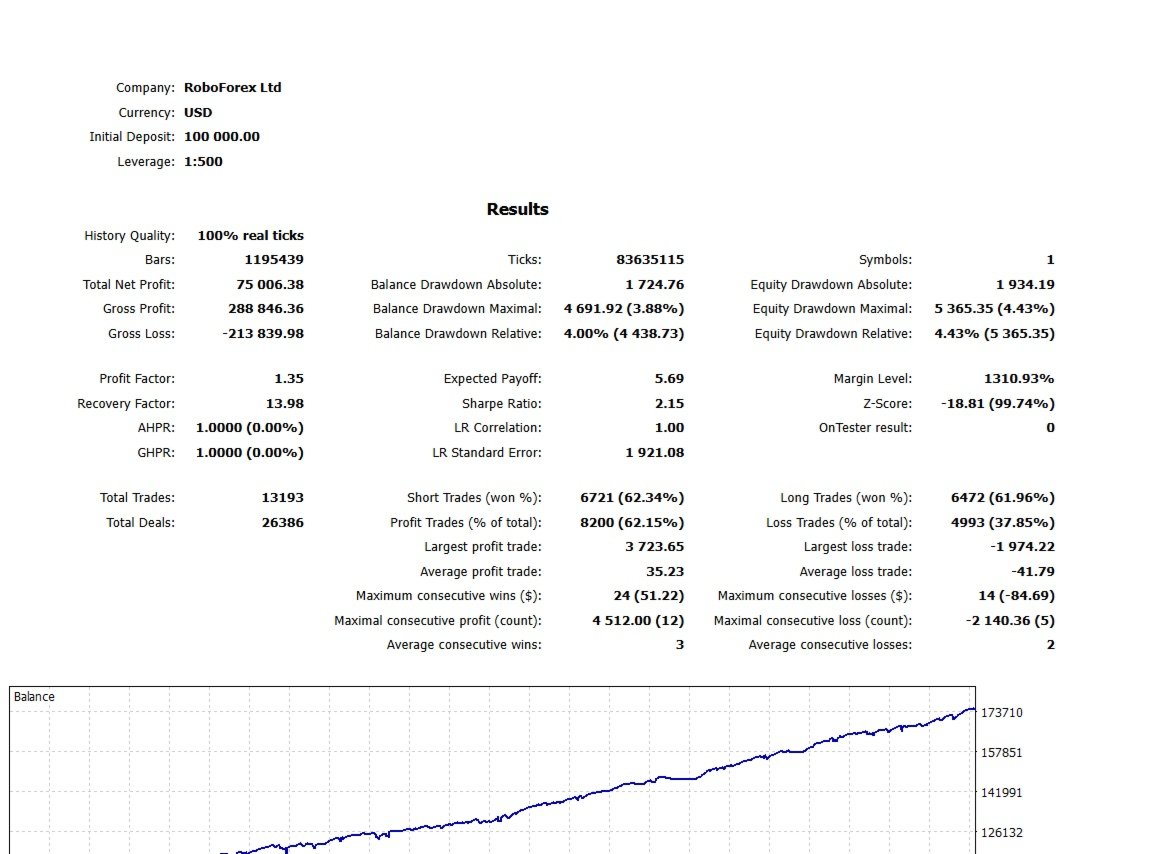
Task: Click Short Trades value 6721 (62.34%)
Action: pyautogui.click(x=632, y=498)
